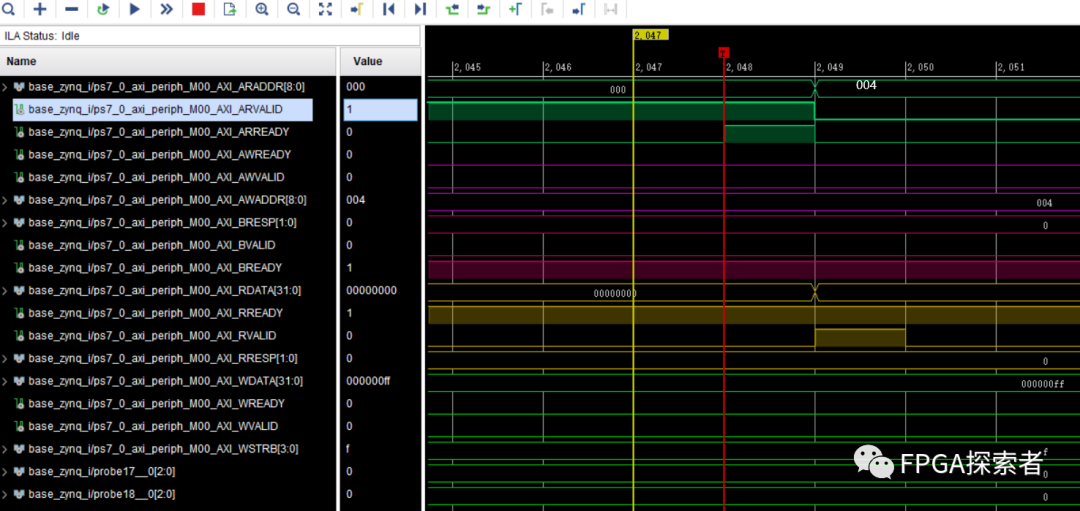This screenshot has height=511, width=1080.
Task: Go to last time with skip-forward icon
Action: click(420, 9)
